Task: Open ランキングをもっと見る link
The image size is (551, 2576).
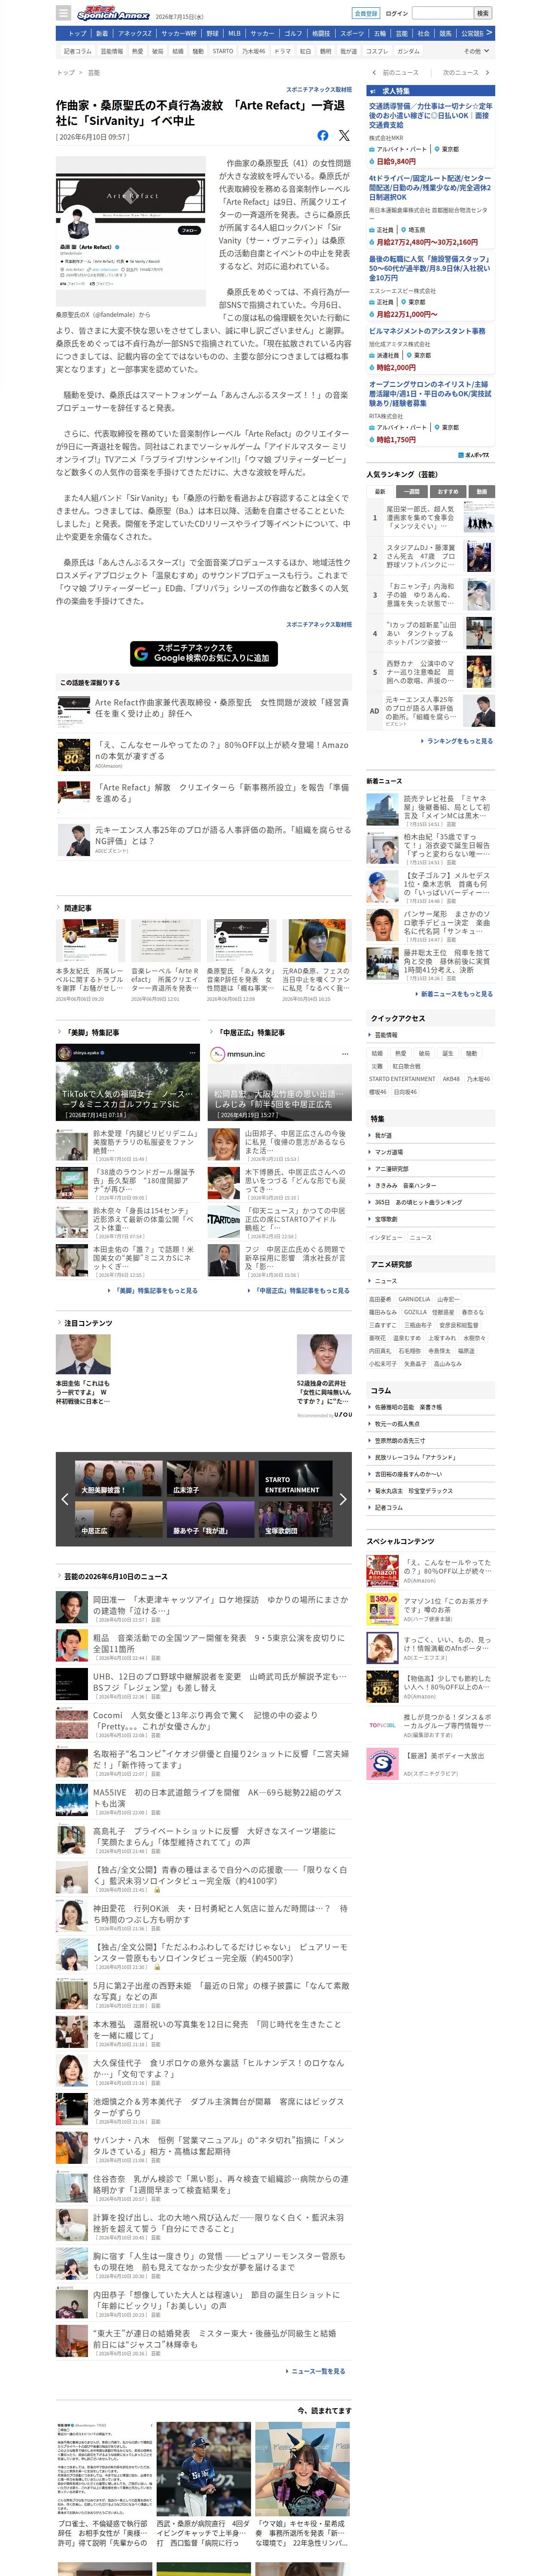Action: click(x=457, y=741)
